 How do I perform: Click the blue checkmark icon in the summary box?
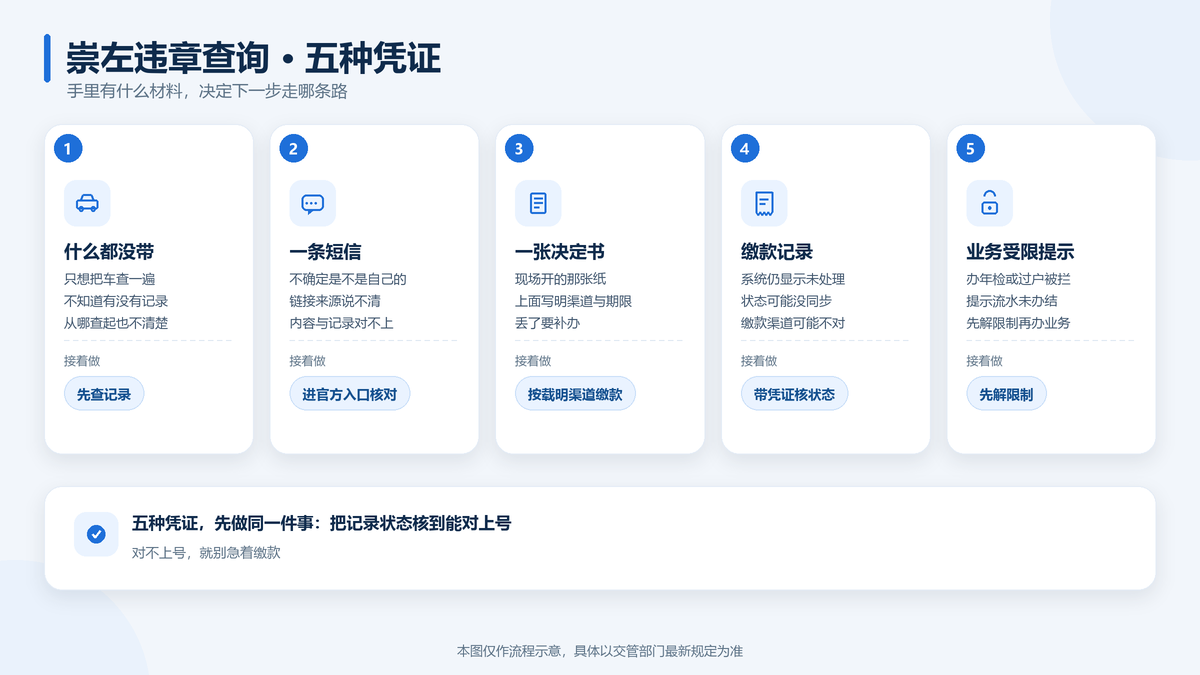point(96,534)
